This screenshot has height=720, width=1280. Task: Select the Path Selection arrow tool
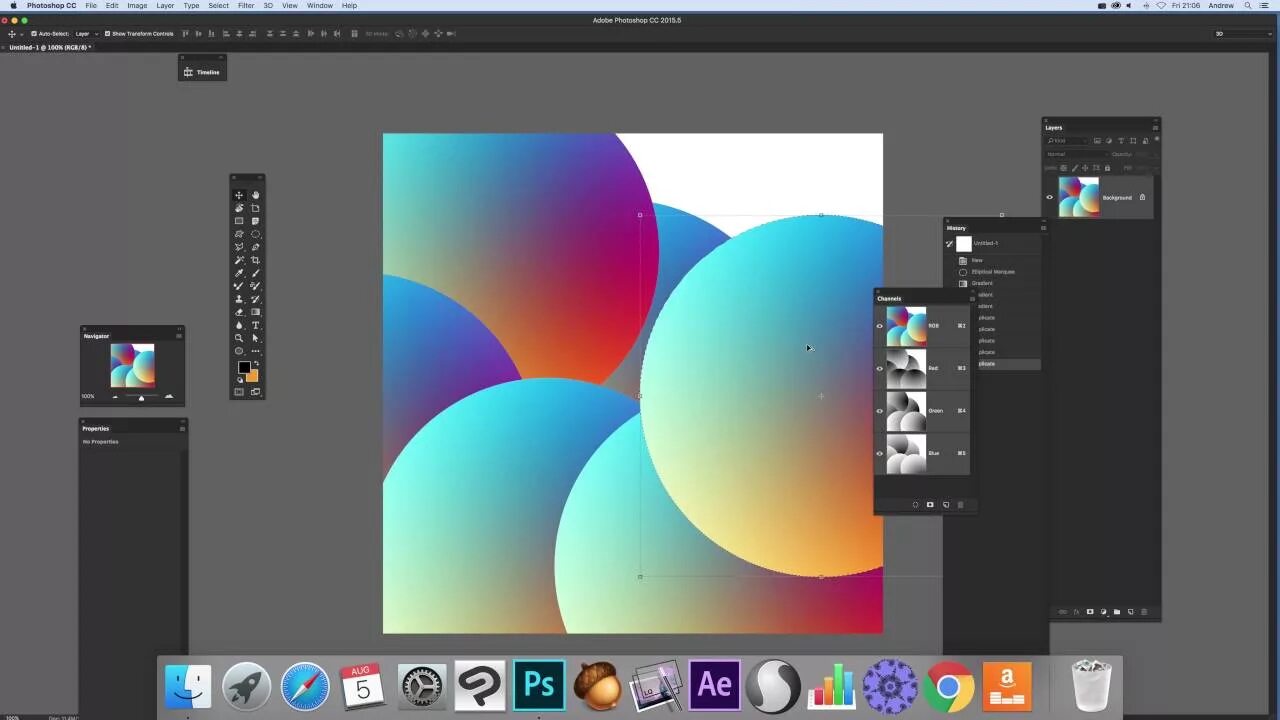[255, 338]
